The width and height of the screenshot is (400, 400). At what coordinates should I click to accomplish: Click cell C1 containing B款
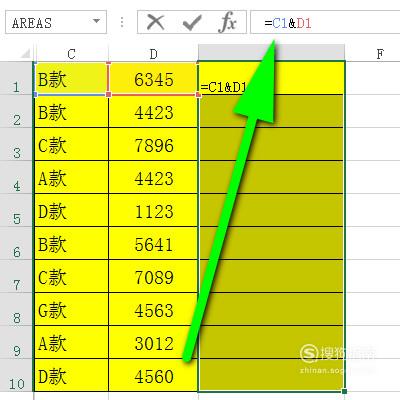pyautogui.click(x=71, y=79)
